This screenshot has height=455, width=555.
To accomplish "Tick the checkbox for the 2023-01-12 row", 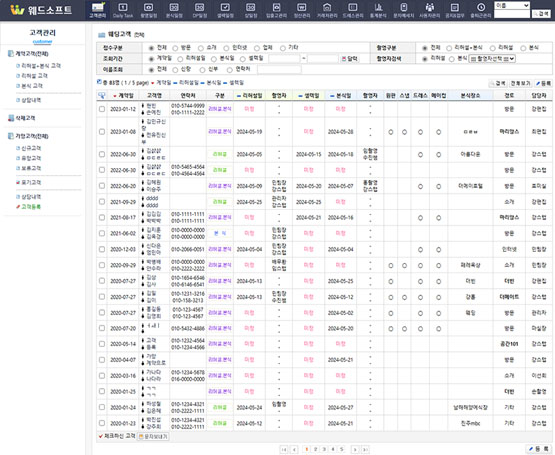I will pos(102,109).
